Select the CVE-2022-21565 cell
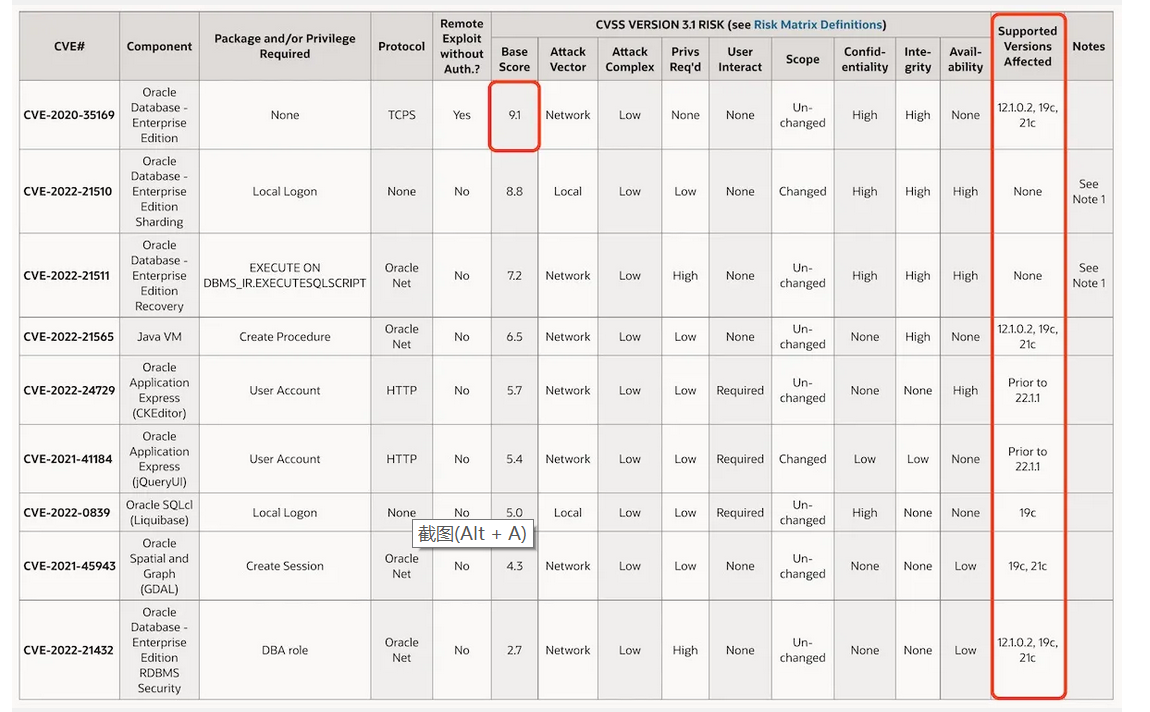Screen dimensions: 1150x712 pos(69,337)
